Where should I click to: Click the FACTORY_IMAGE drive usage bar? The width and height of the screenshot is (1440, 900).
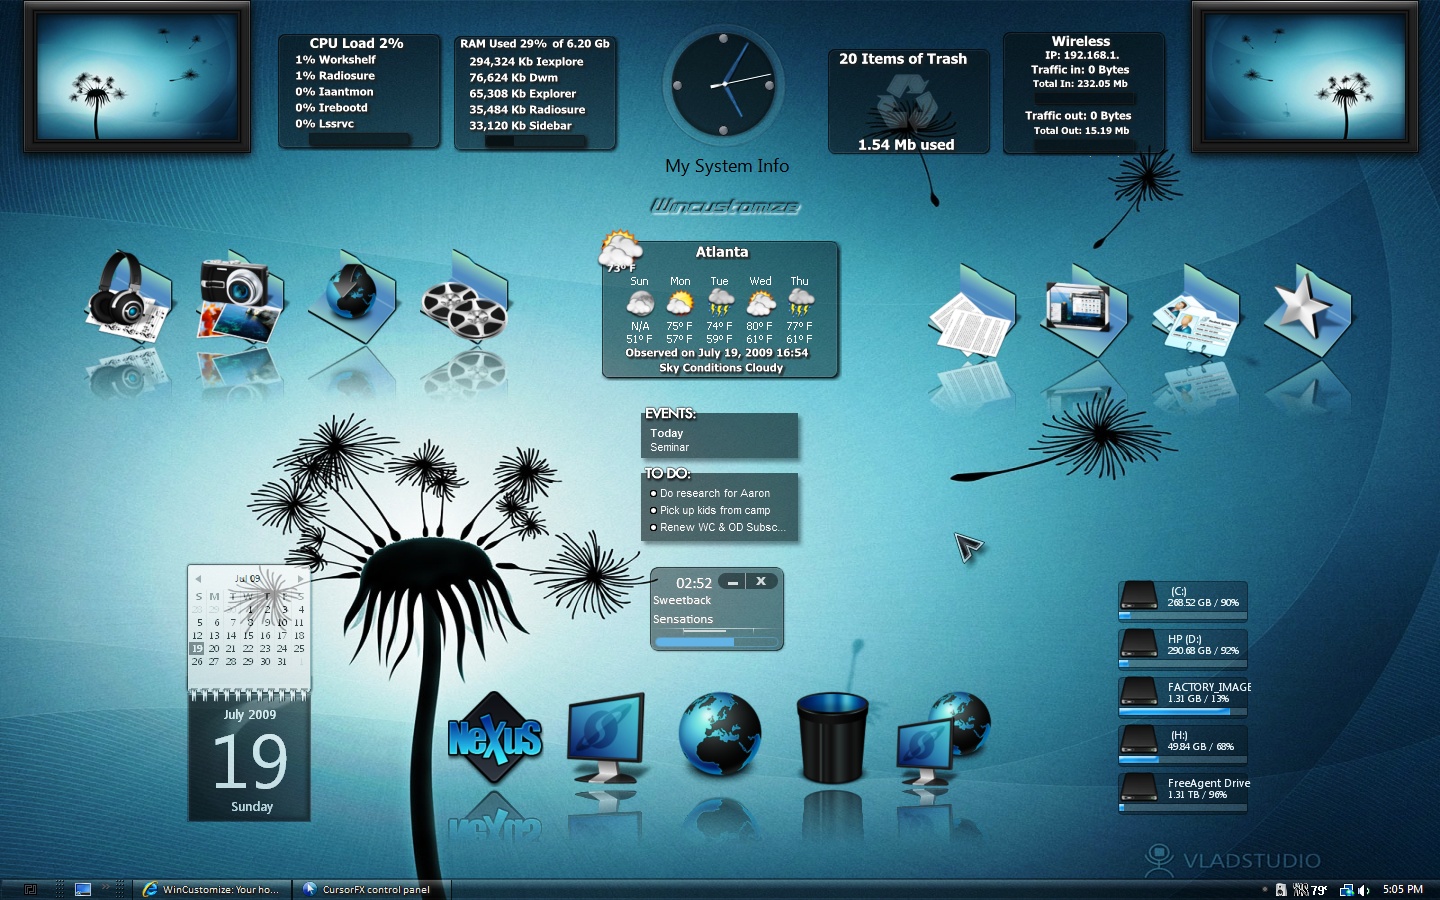[1183, 713]
